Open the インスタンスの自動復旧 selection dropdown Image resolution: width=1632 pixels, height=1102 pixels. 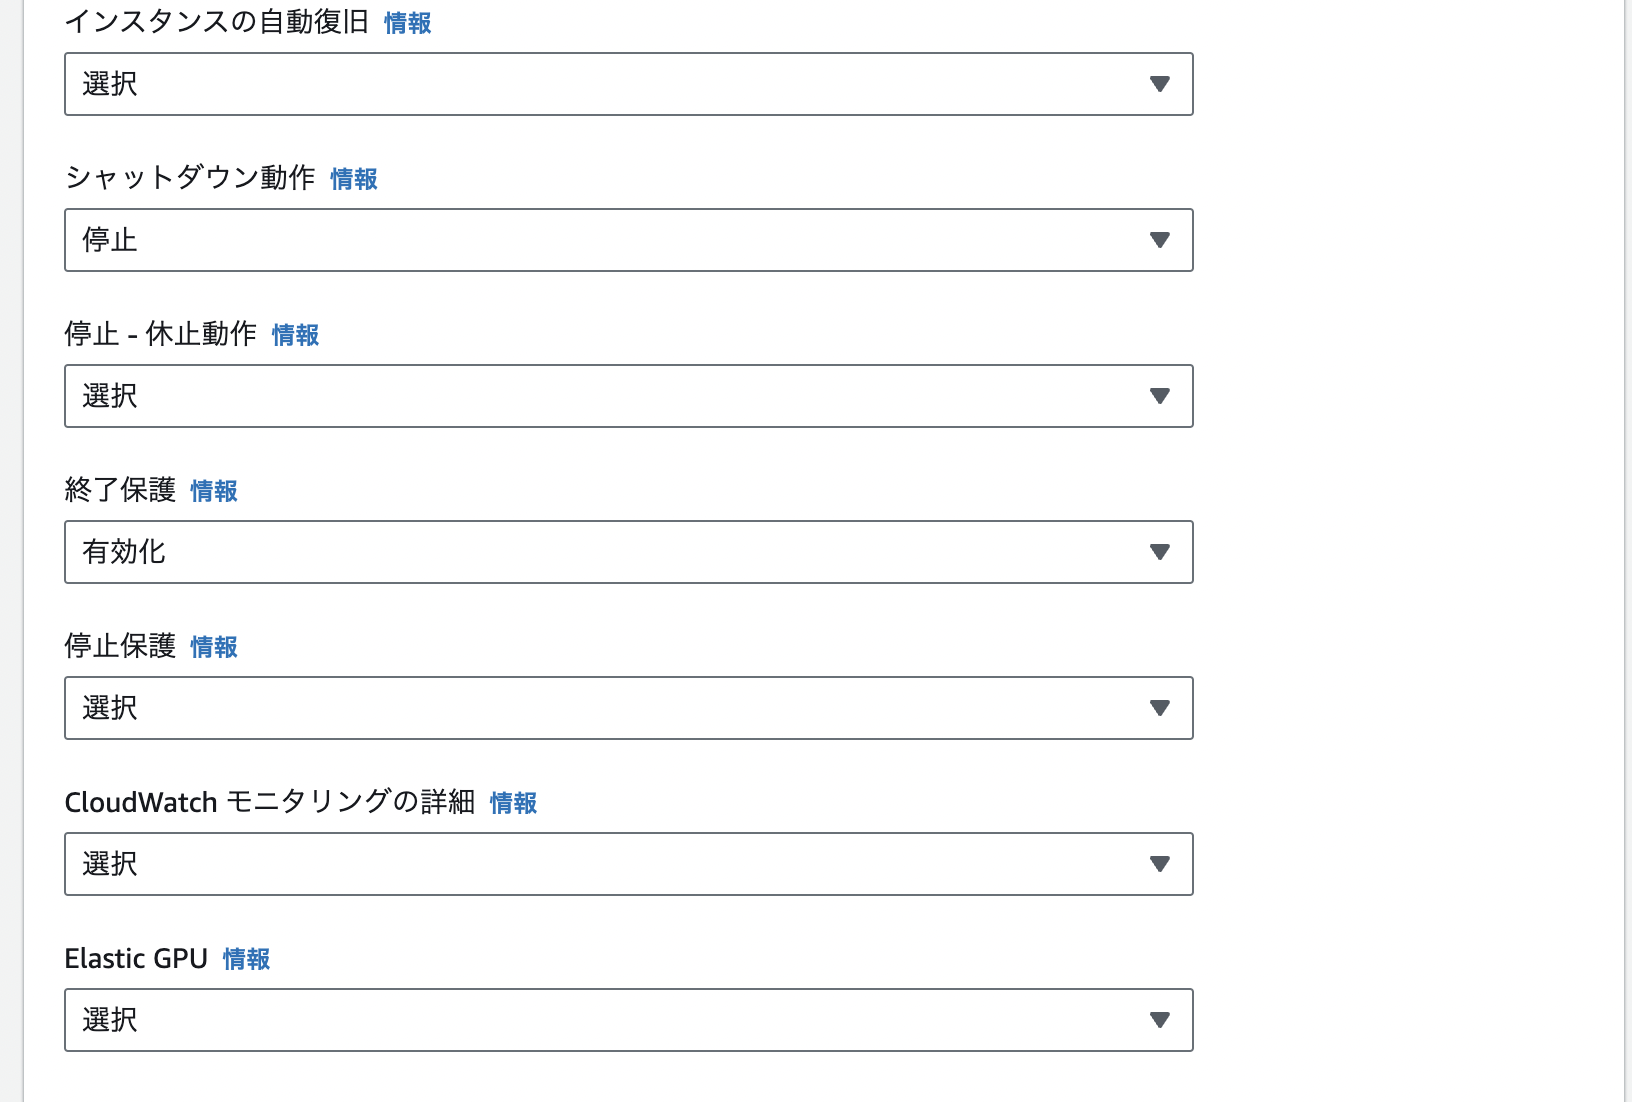click(x=628, y=84)
